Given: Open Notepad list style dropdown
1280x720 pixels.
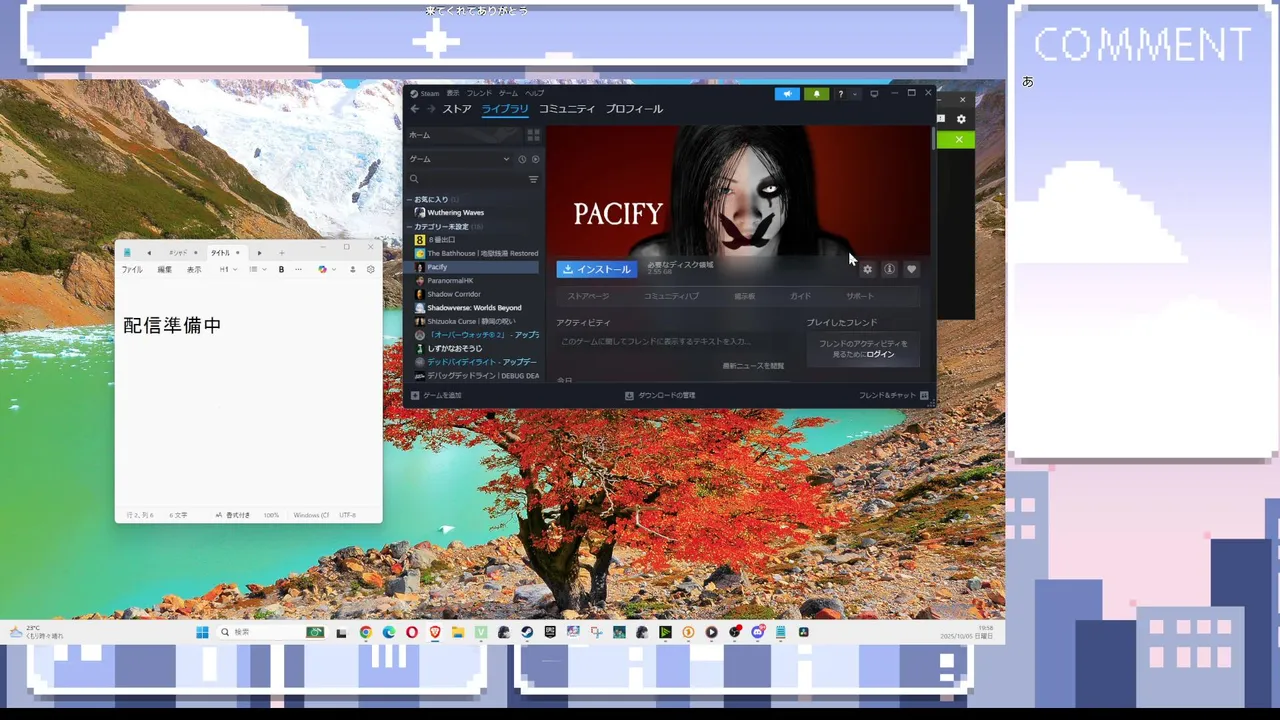Looking at the screenshot, I should tap(257, 269).
